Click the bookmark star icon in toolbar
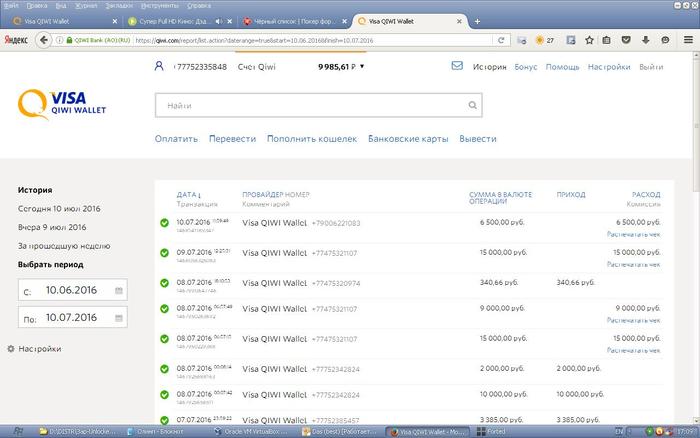 [x=589, y=40]
